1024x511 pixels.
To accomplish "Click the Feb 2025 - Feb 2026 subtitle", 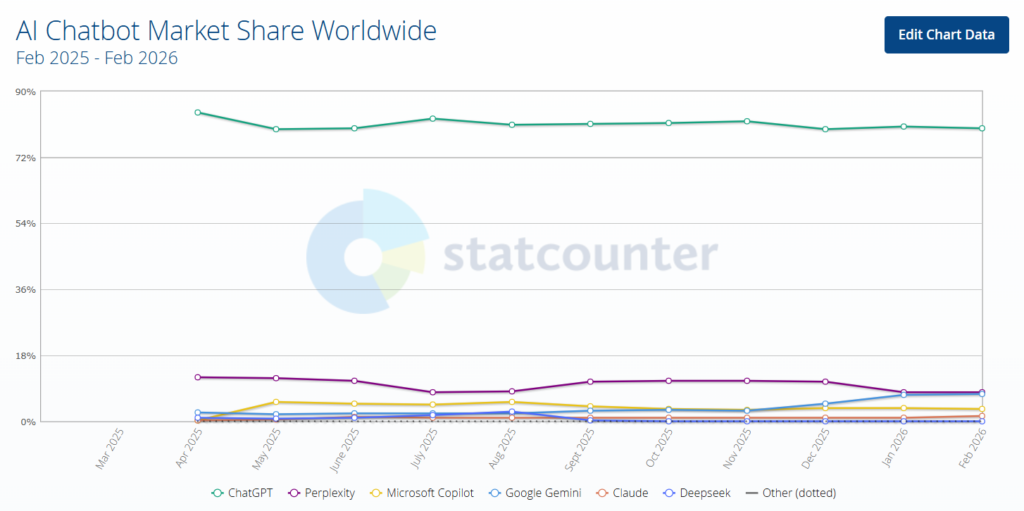I will point(97,58).
